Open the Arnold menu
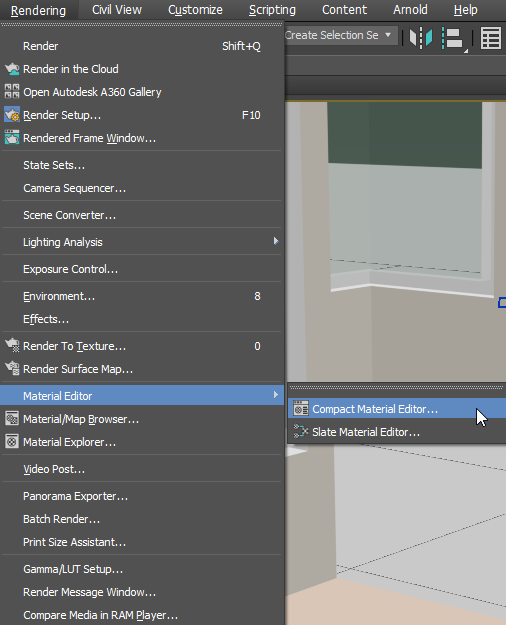Image resolution: width=506 pixels, height=625 pixels. tap(410, 10)
